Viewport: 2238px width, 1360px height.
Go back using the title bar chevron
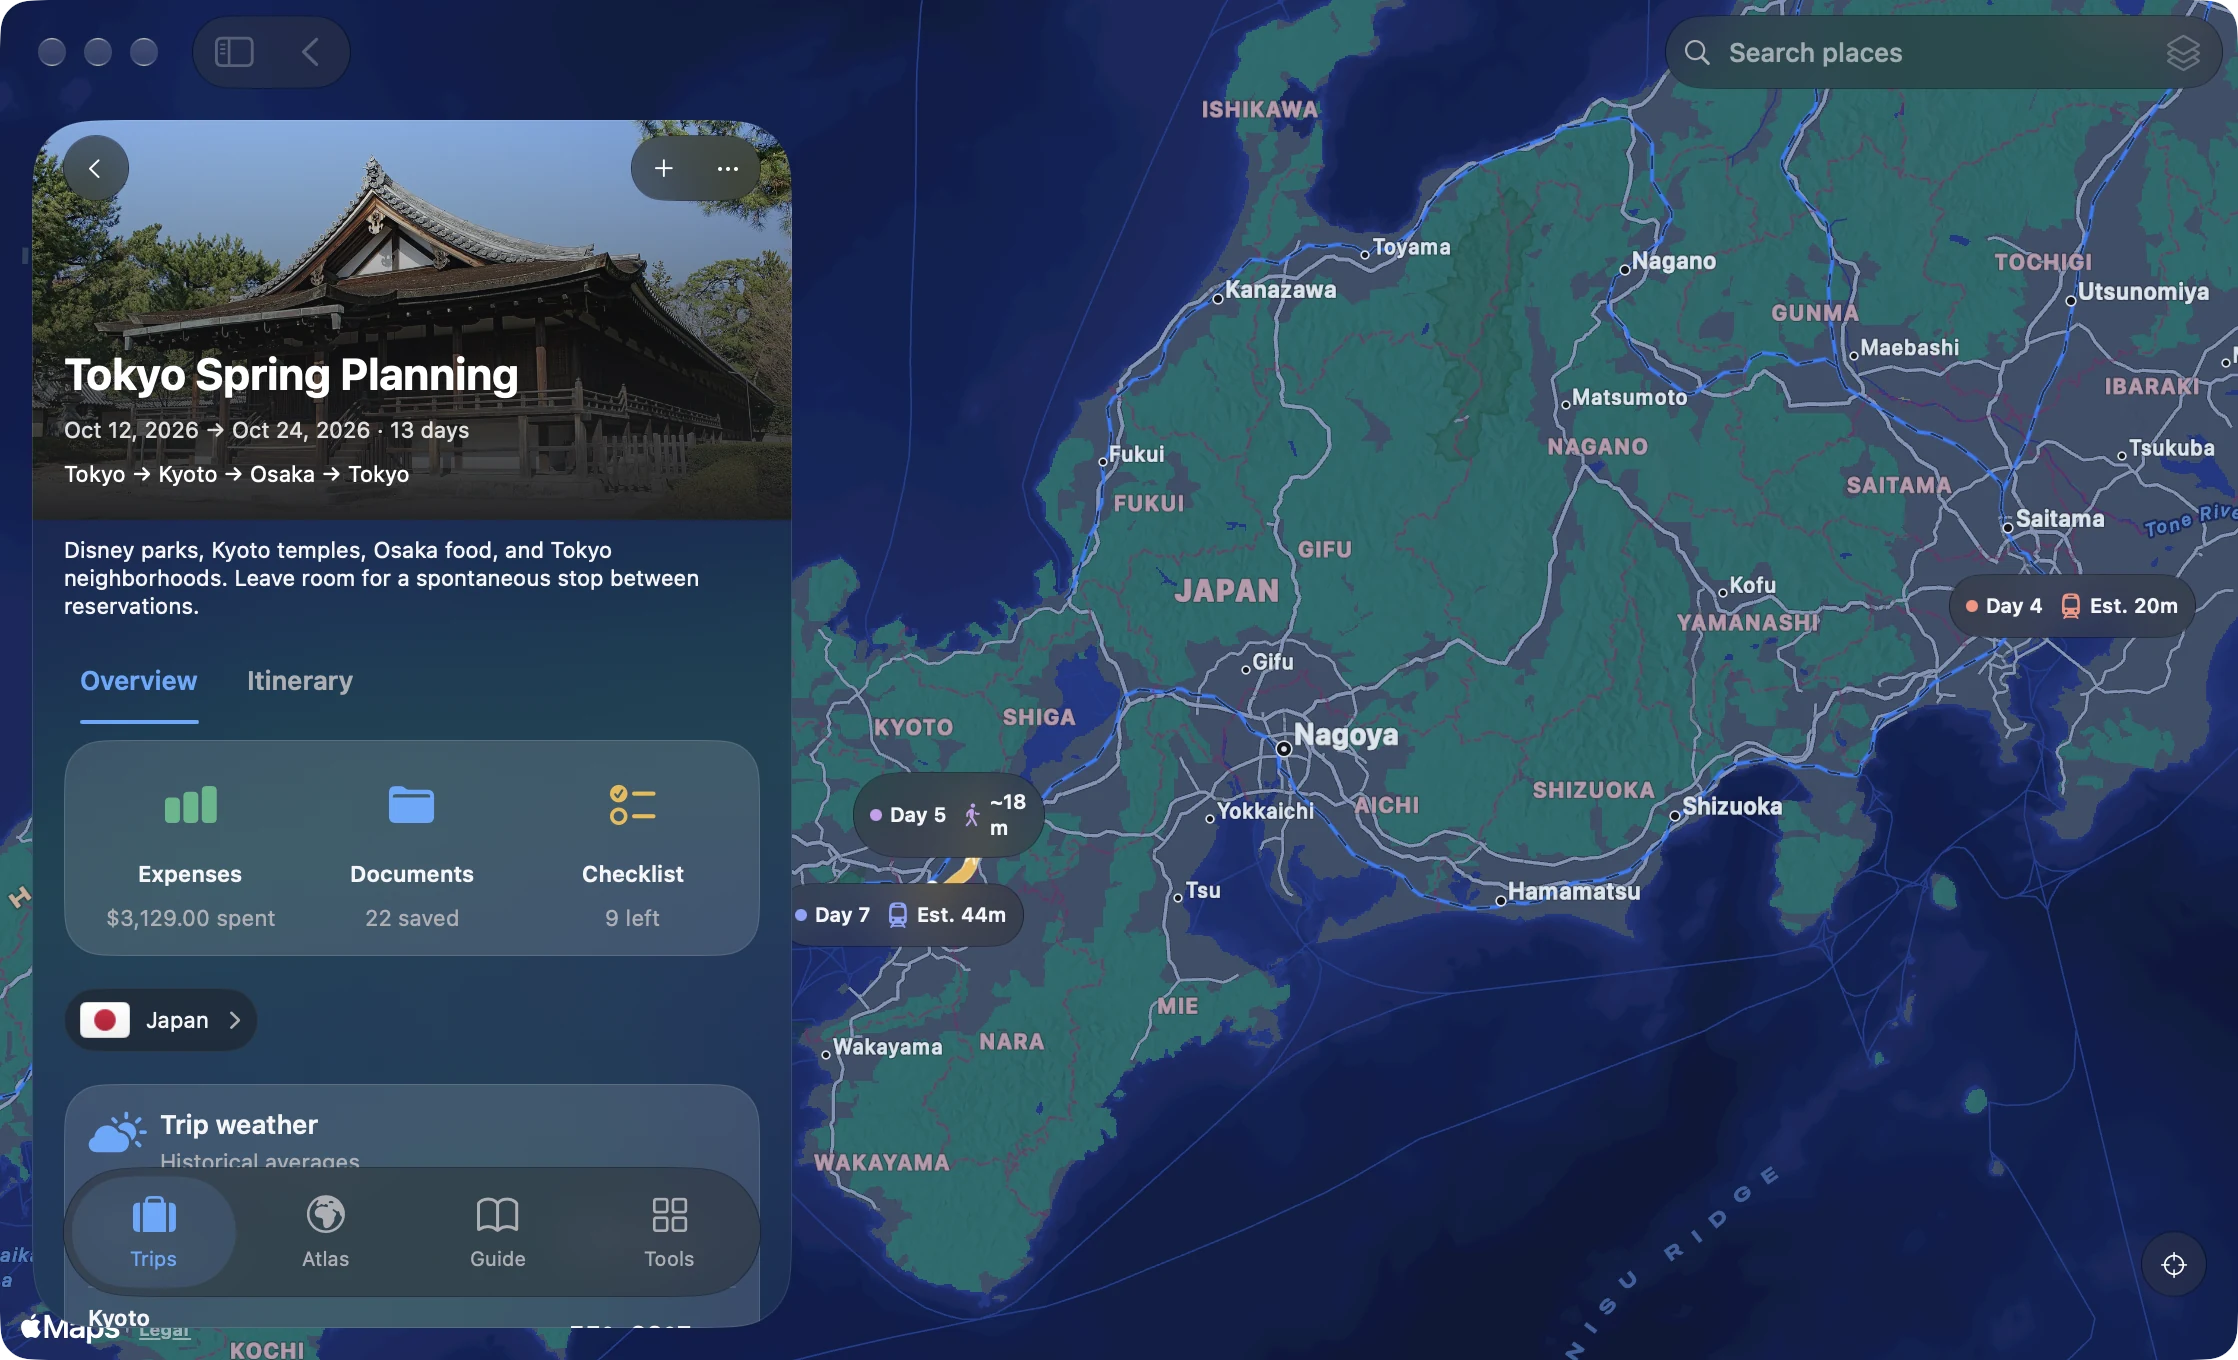point(311,52)
